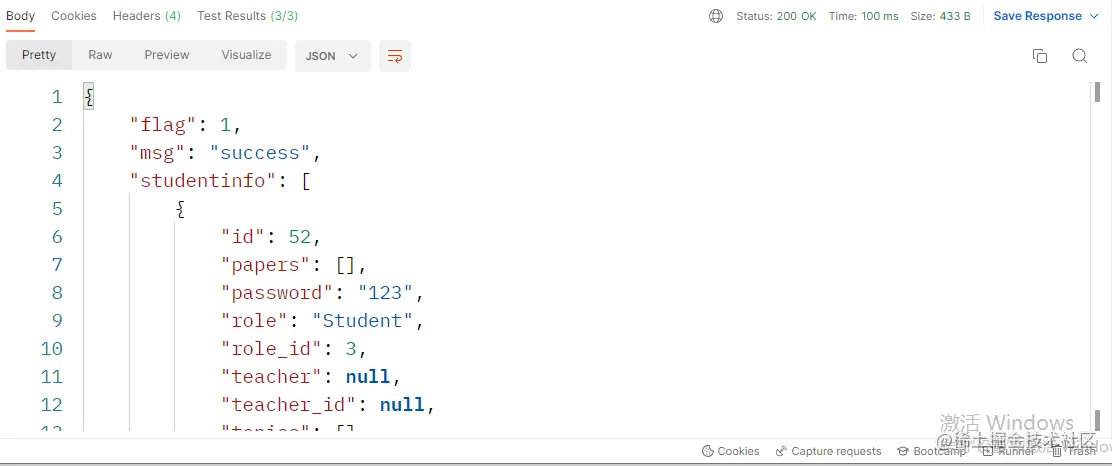
Task: Click the "Student" role value
Action: (362, 321)
